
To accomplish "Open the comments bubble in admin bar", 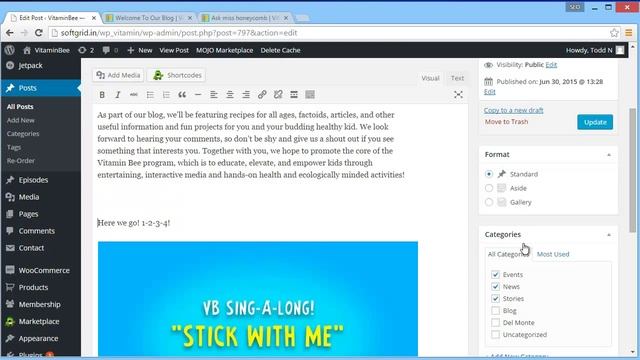I will 110,50.
